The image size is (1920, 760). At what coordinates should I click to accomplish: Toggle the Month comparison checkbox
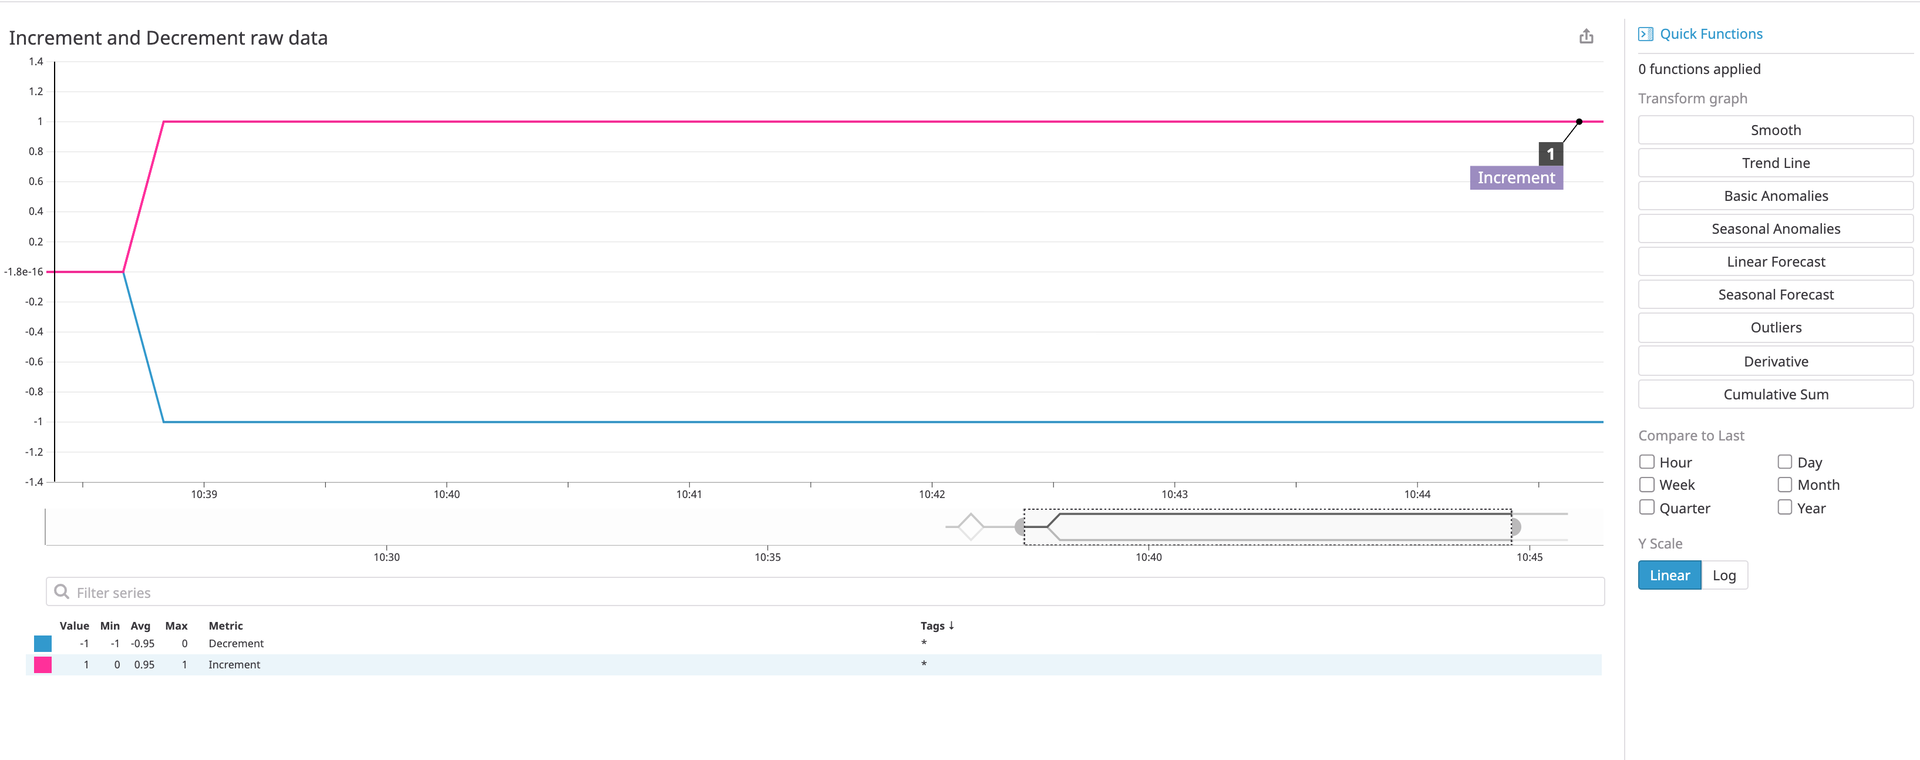click(1785, 485)
